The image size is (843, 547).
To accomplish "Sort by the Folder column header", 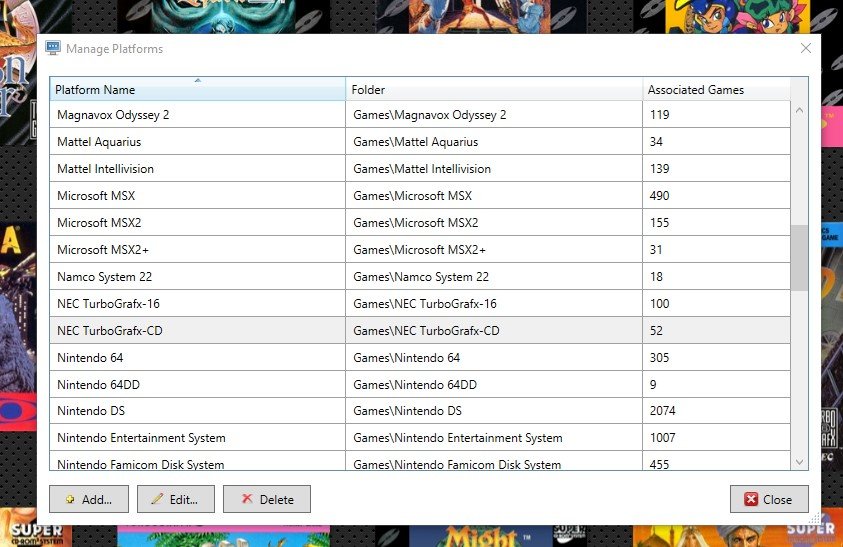I will click(494, 89).
